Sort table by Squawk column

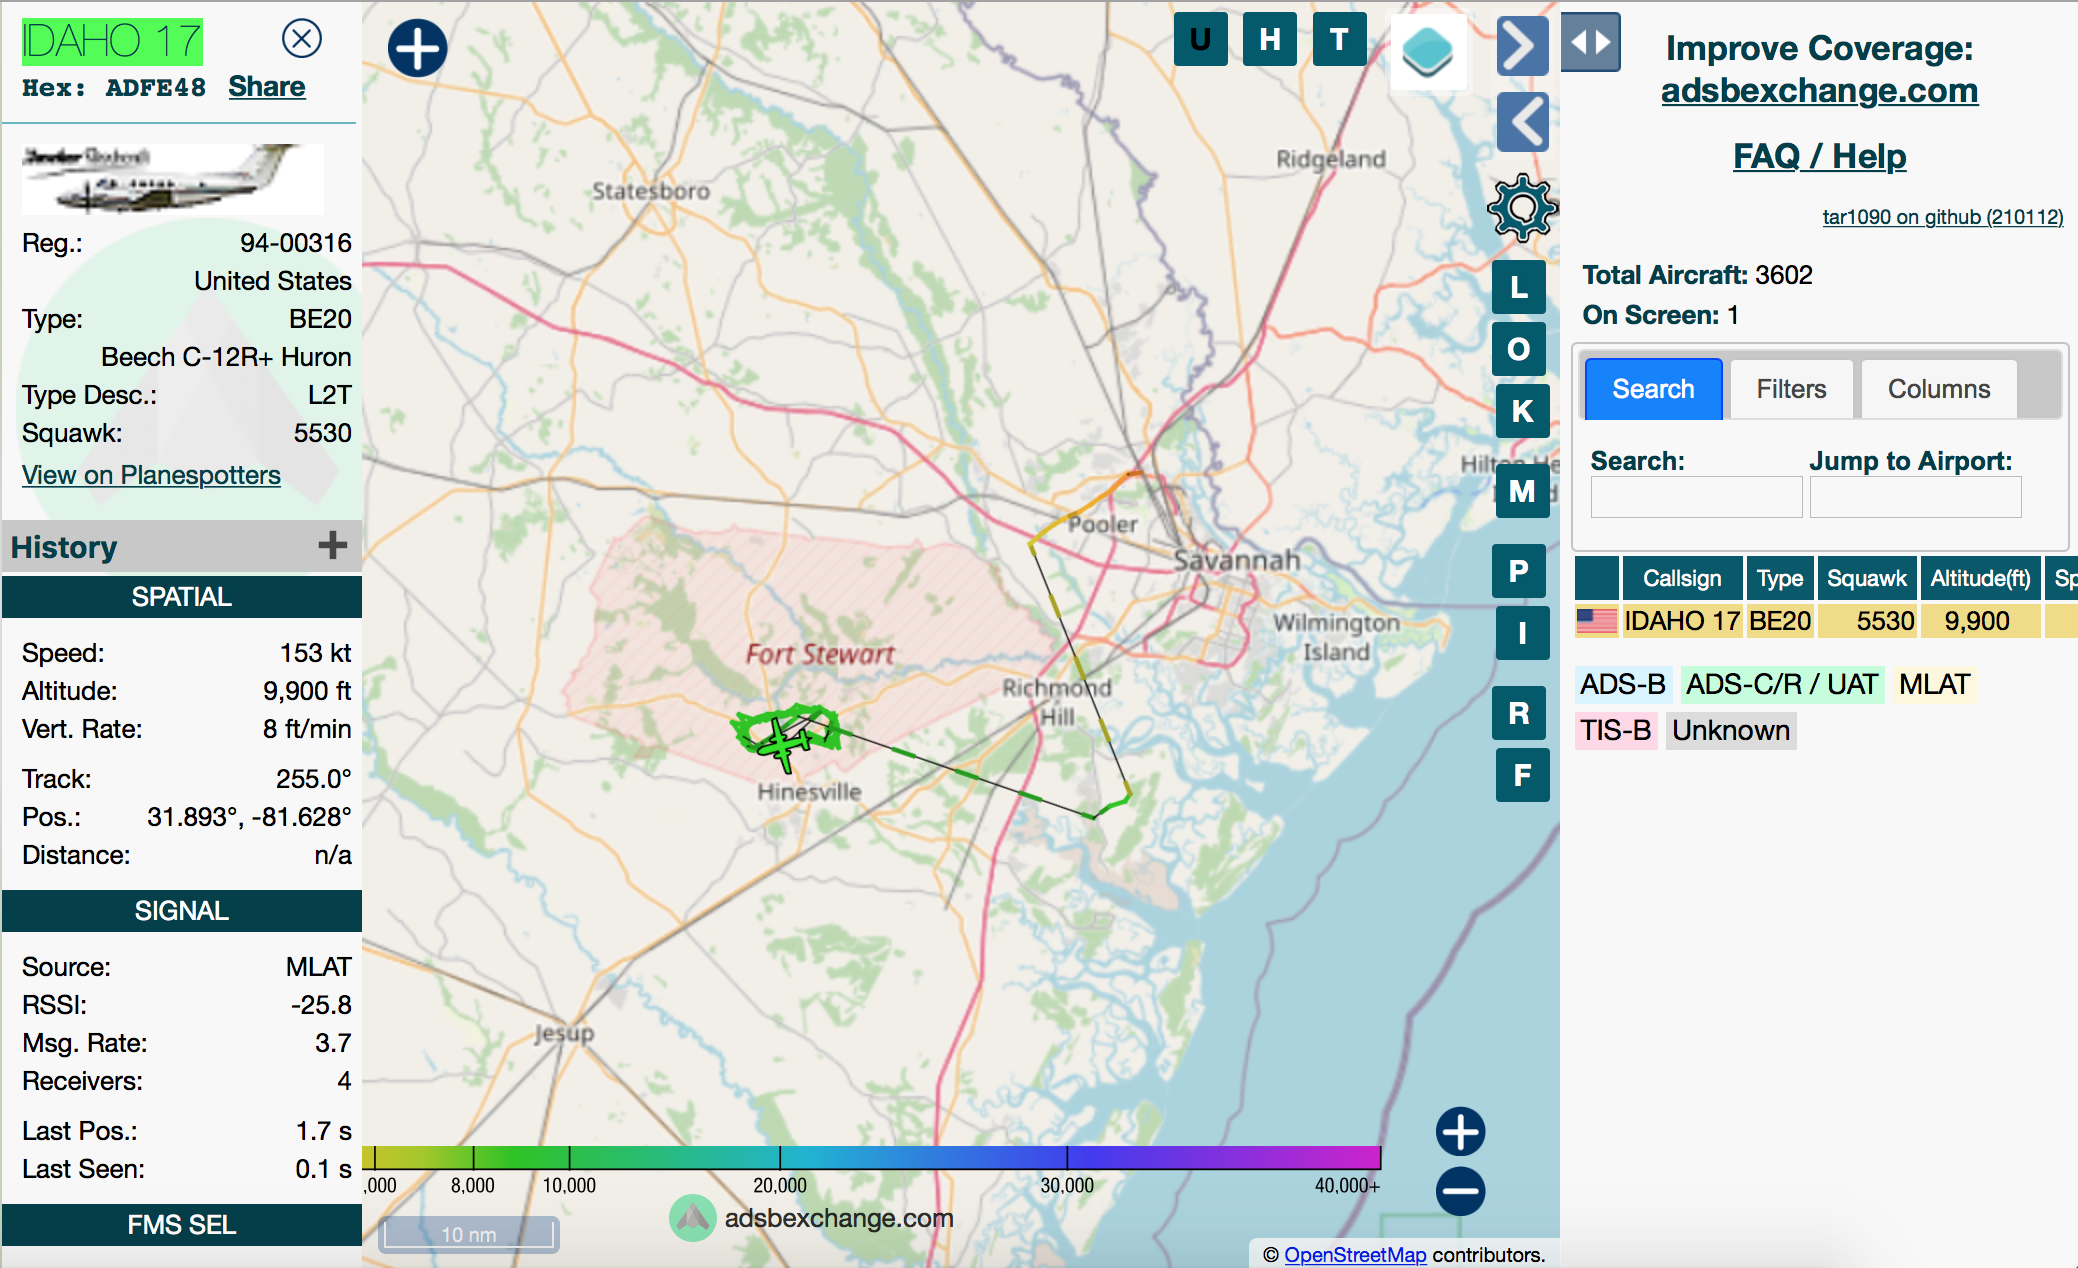pyautogui.click(x=1867, y=578)
